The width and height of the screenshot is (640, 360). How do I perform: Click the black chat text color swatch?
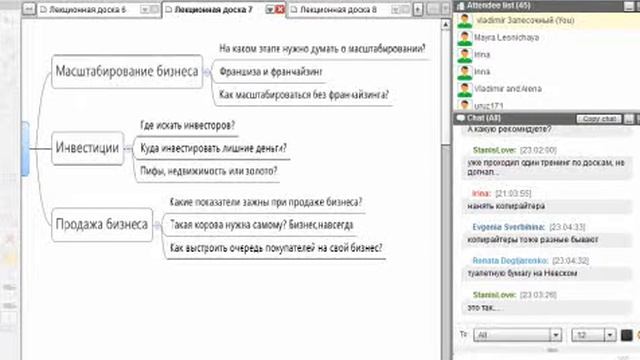(x=627, y=335)
